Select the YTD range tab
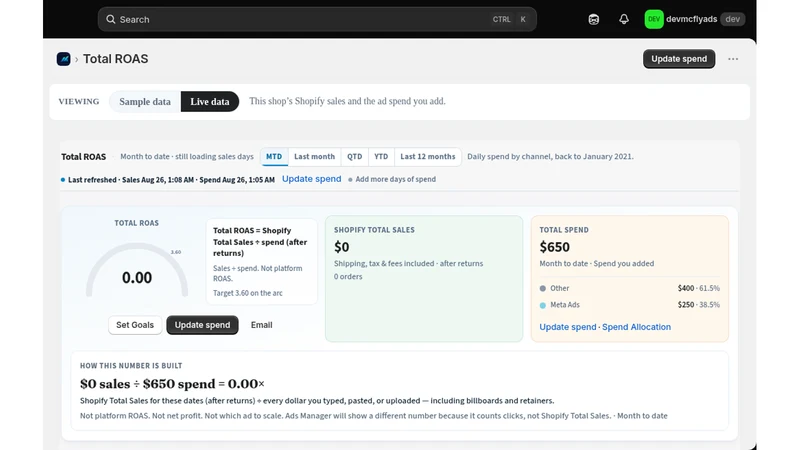 pos(381,157)
